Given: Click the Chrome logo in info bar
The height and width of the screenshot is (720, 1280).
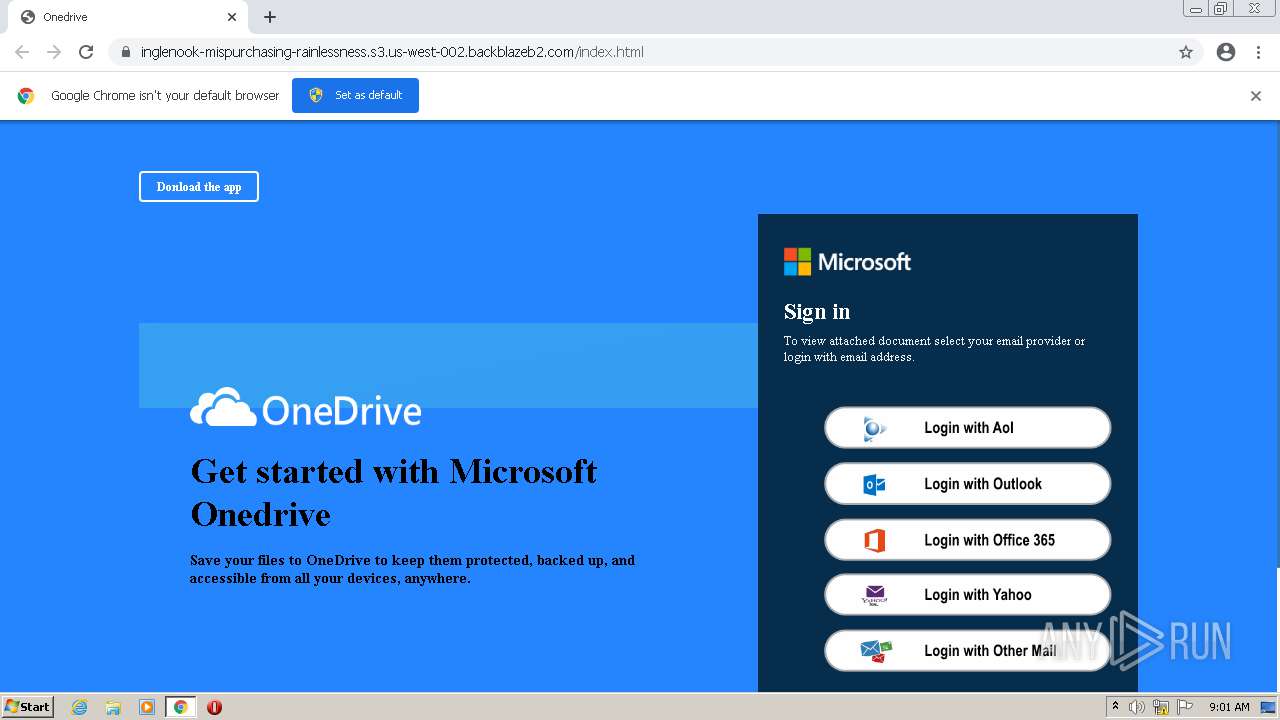Looking at the screenshot, I should coord(26,96).
